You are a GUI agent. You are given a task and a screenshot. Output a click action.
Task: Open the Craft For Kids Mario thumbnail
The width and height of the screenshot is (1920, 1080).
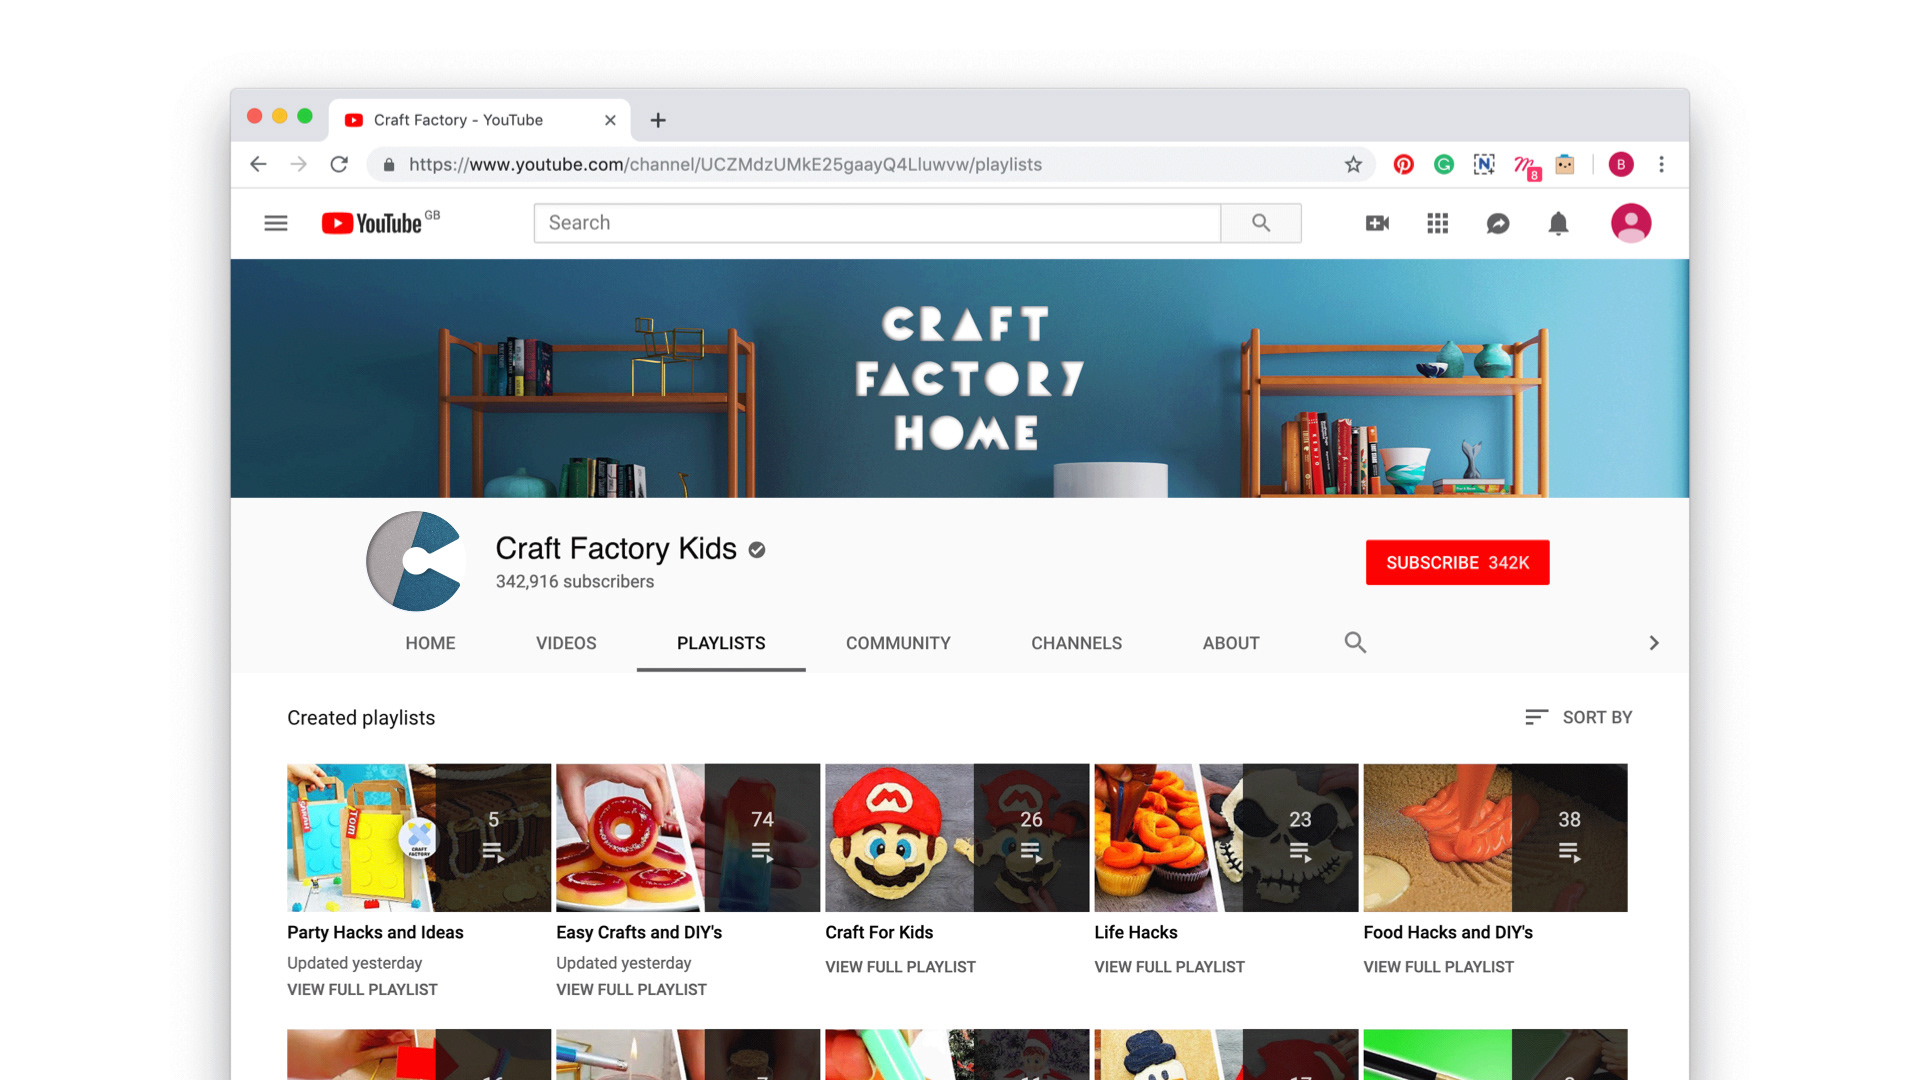957,837
